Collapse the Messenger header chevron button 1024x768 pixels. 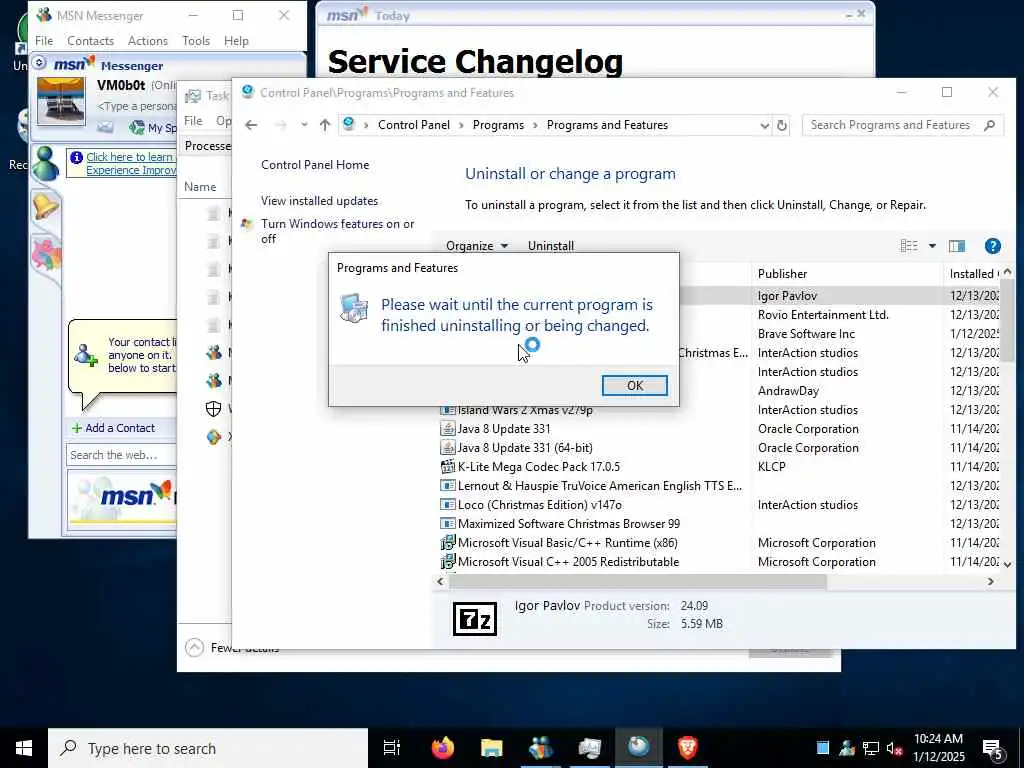coord(39,63)
